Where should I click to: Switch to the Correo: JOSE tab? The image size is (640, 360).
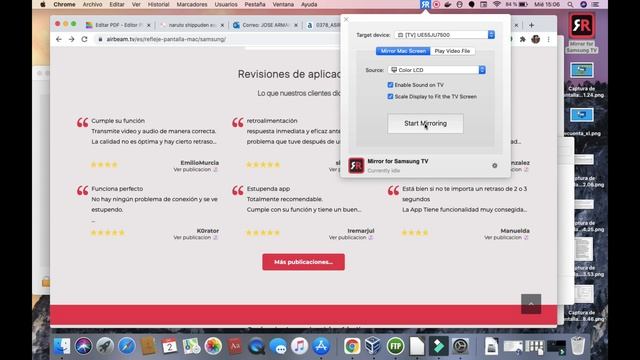[x=265, y=25]
